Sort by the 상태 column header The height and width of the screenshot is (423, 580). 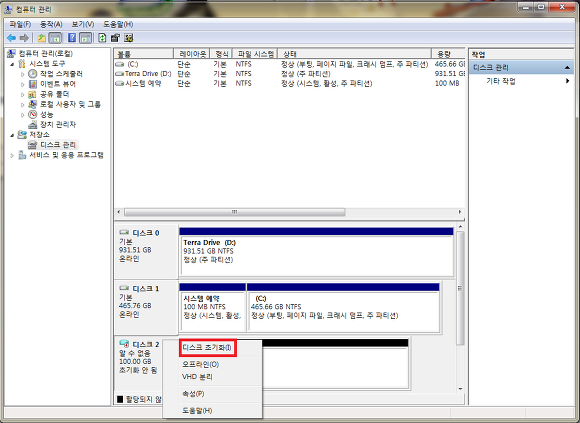[354, 54]
